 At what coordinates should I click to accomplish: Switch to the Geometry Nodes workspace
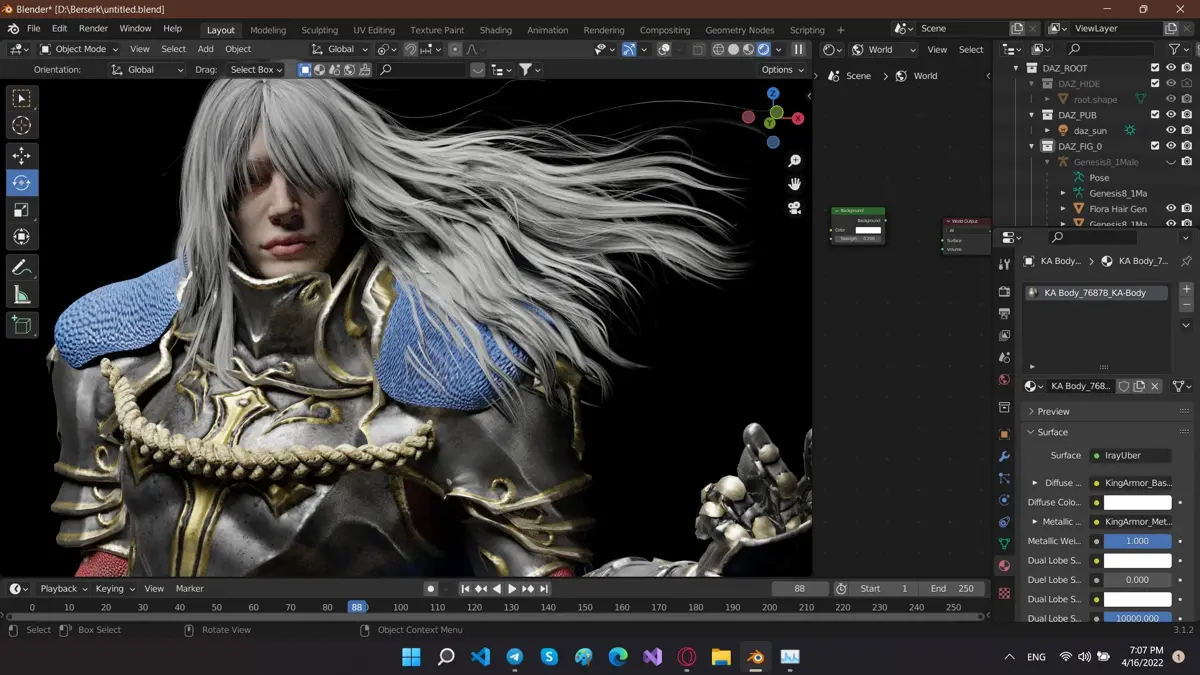pos(739,30)
